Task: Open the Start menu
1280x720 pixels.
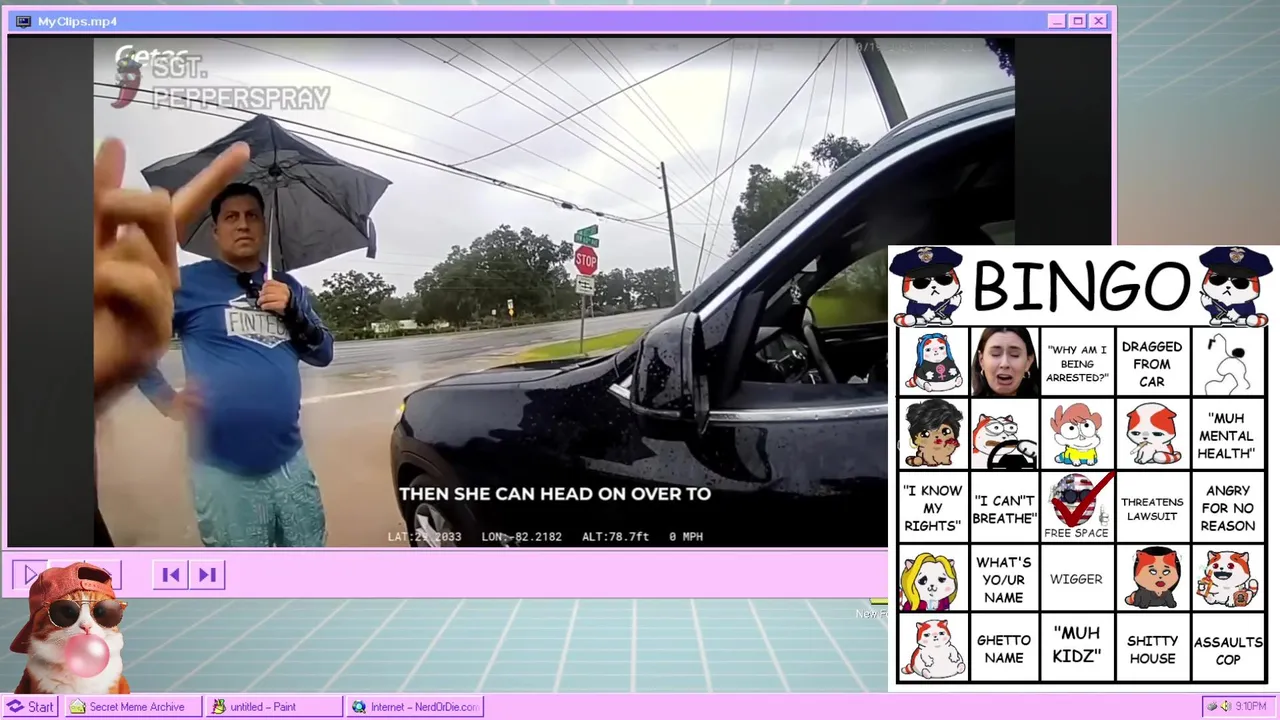Action: [31, 707]
